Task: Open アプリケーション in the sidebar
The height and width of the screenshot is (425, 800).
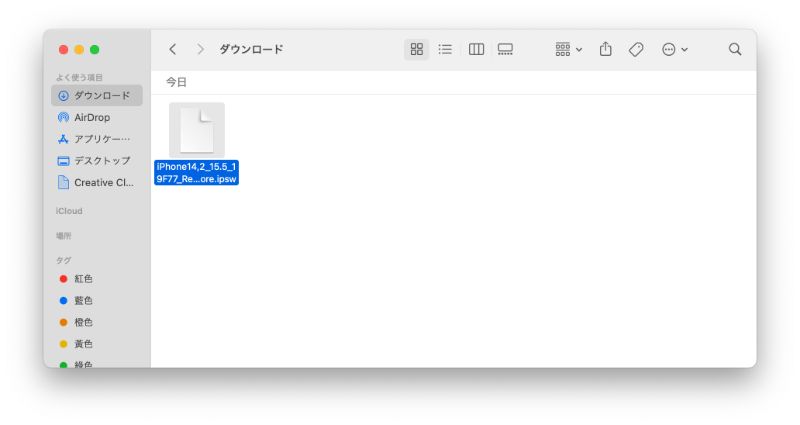Action: pos(97,139)
